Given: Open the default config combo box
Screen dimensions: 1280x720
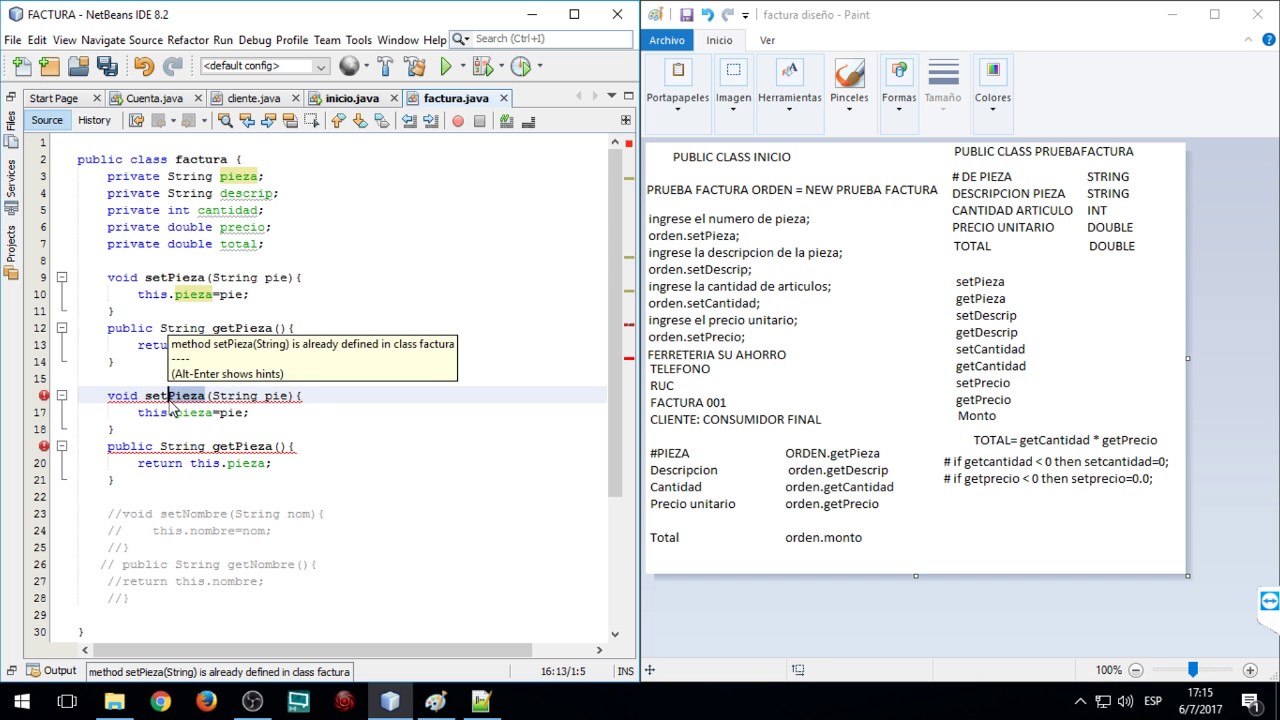Looking at the screenshot, I should pos(264,66).
